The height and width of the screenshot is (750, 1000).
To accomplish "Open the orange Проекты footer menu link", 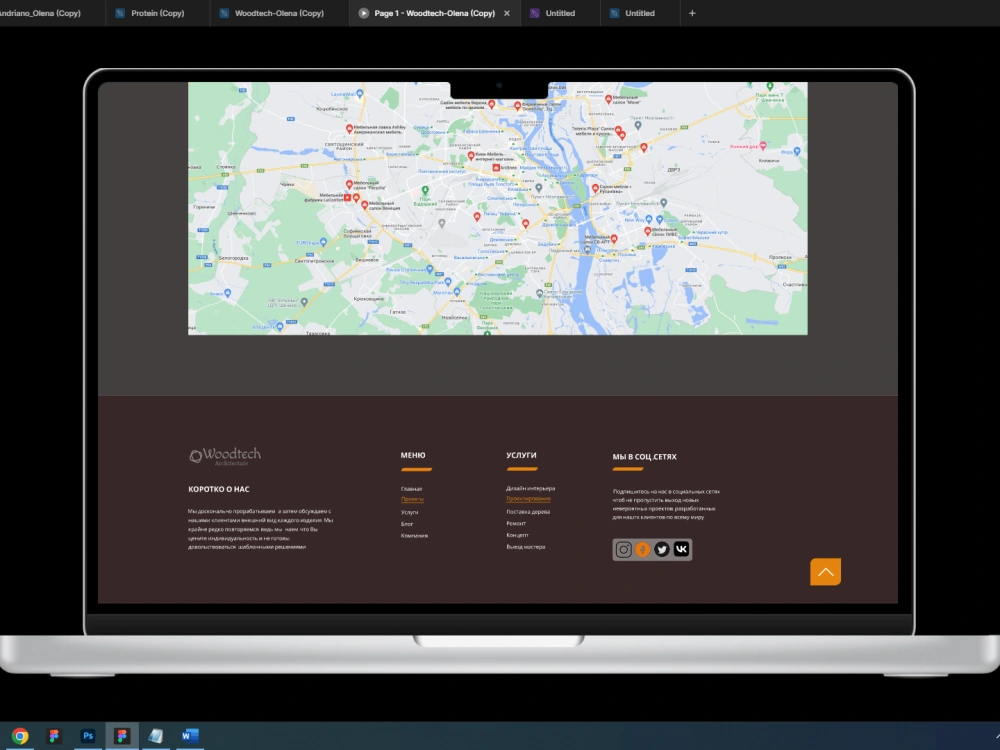I will pos(412,499).
